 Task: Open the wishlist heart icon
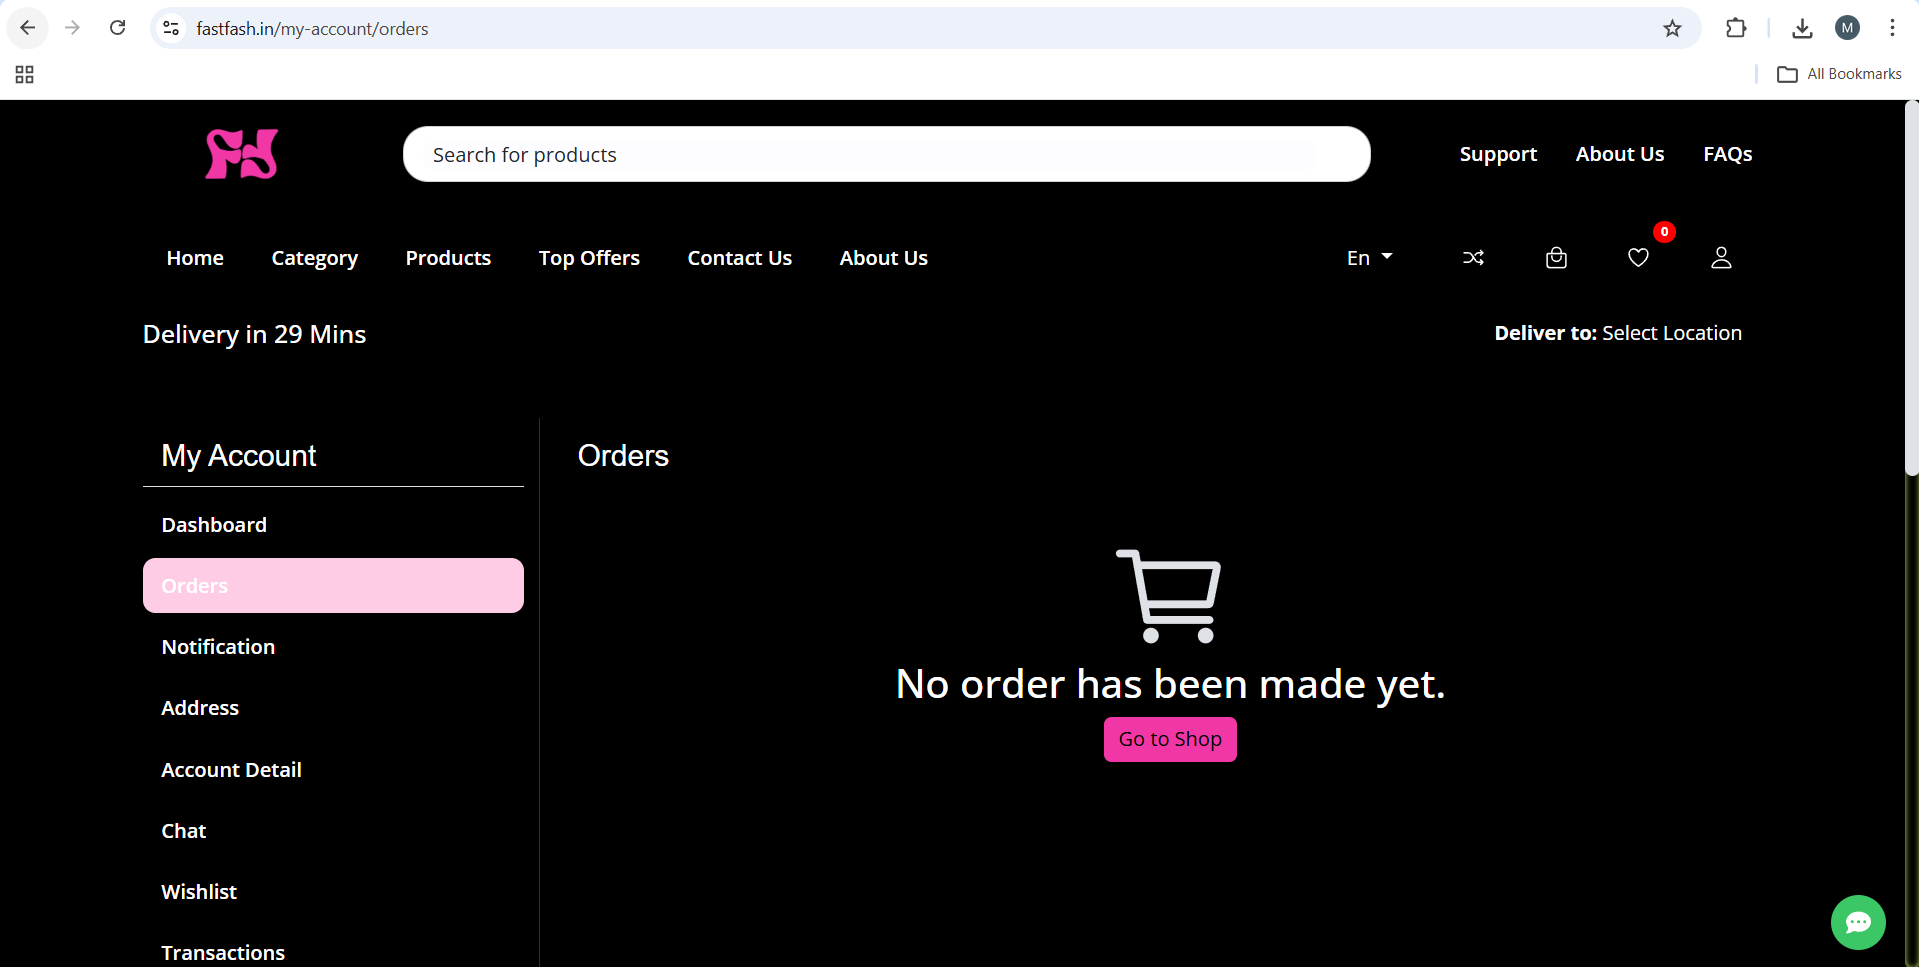[1638, 258]
